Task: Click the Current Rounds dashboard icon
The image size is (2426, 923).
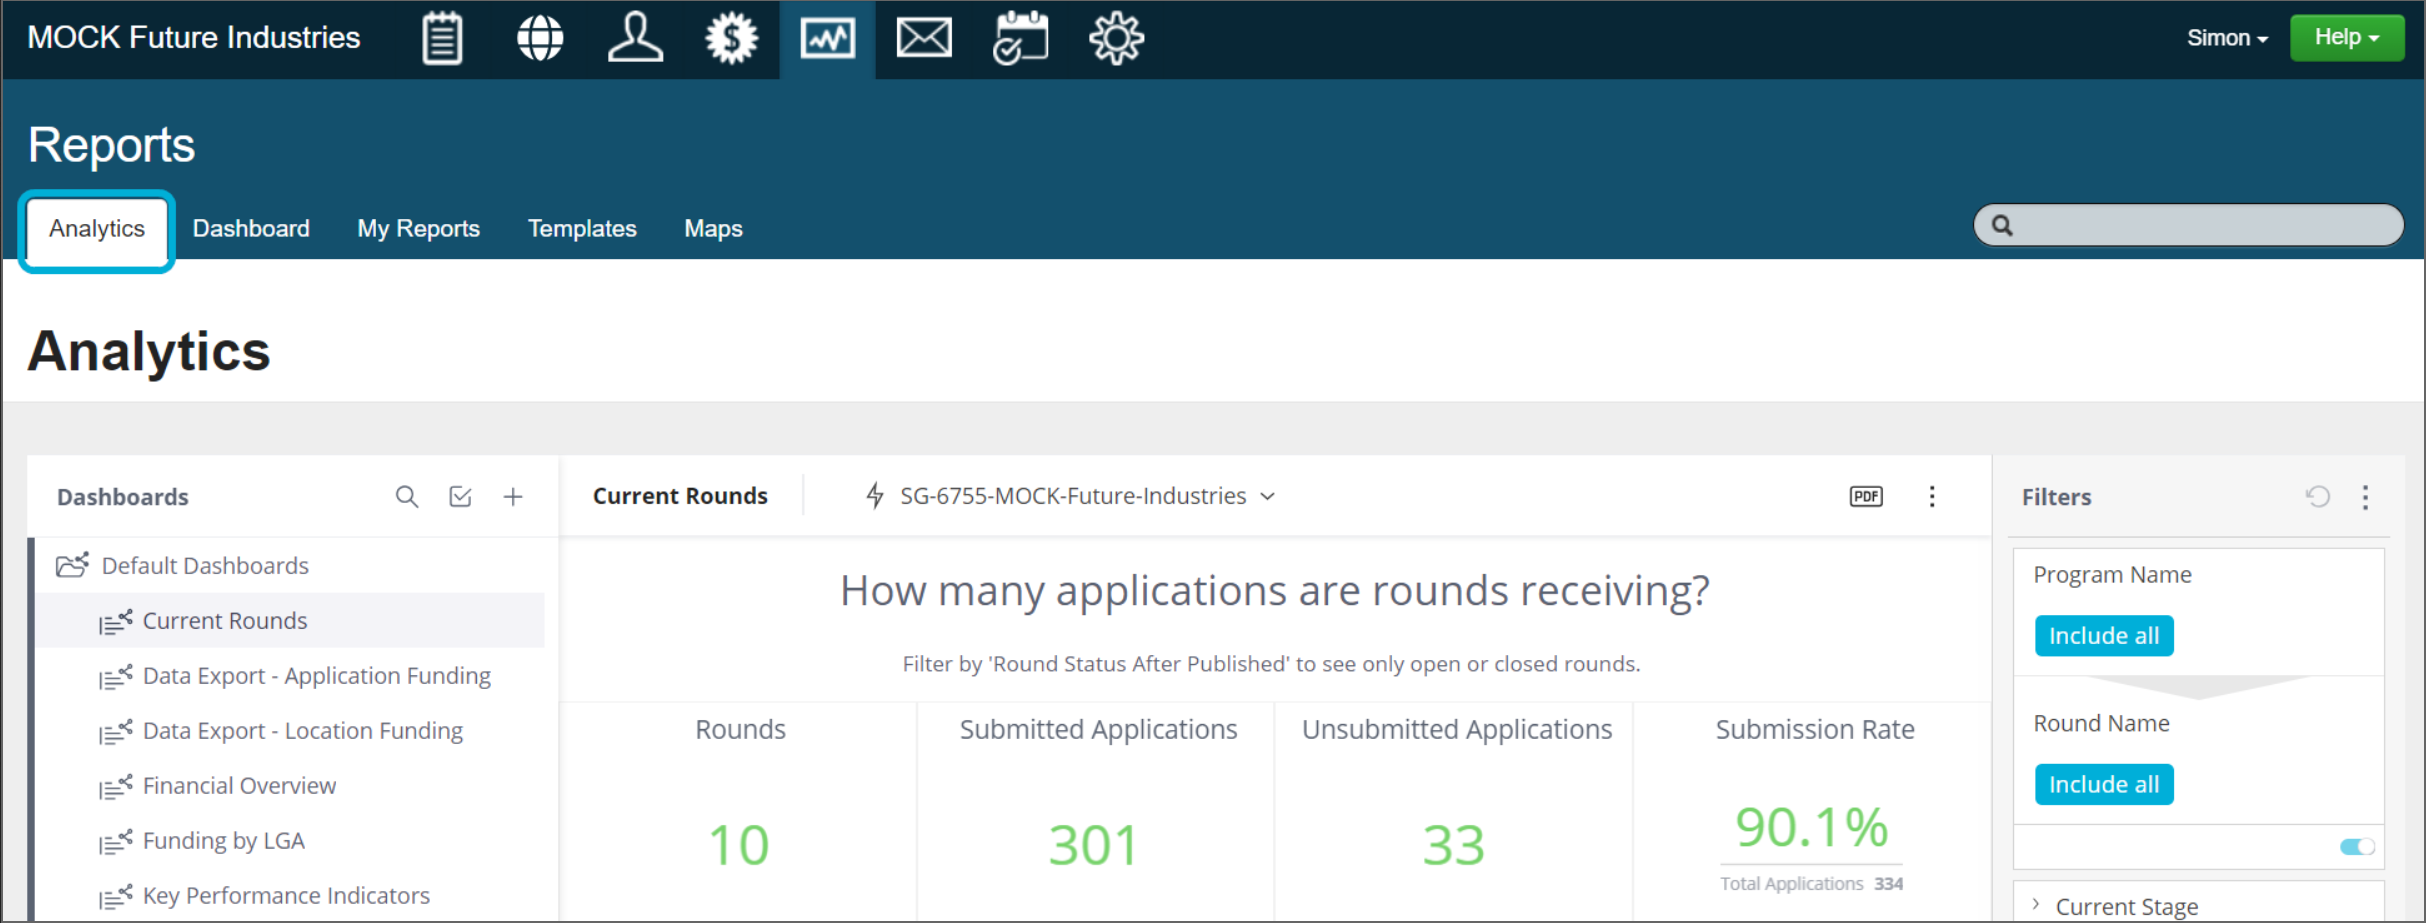Action: [x=115, y=621]
